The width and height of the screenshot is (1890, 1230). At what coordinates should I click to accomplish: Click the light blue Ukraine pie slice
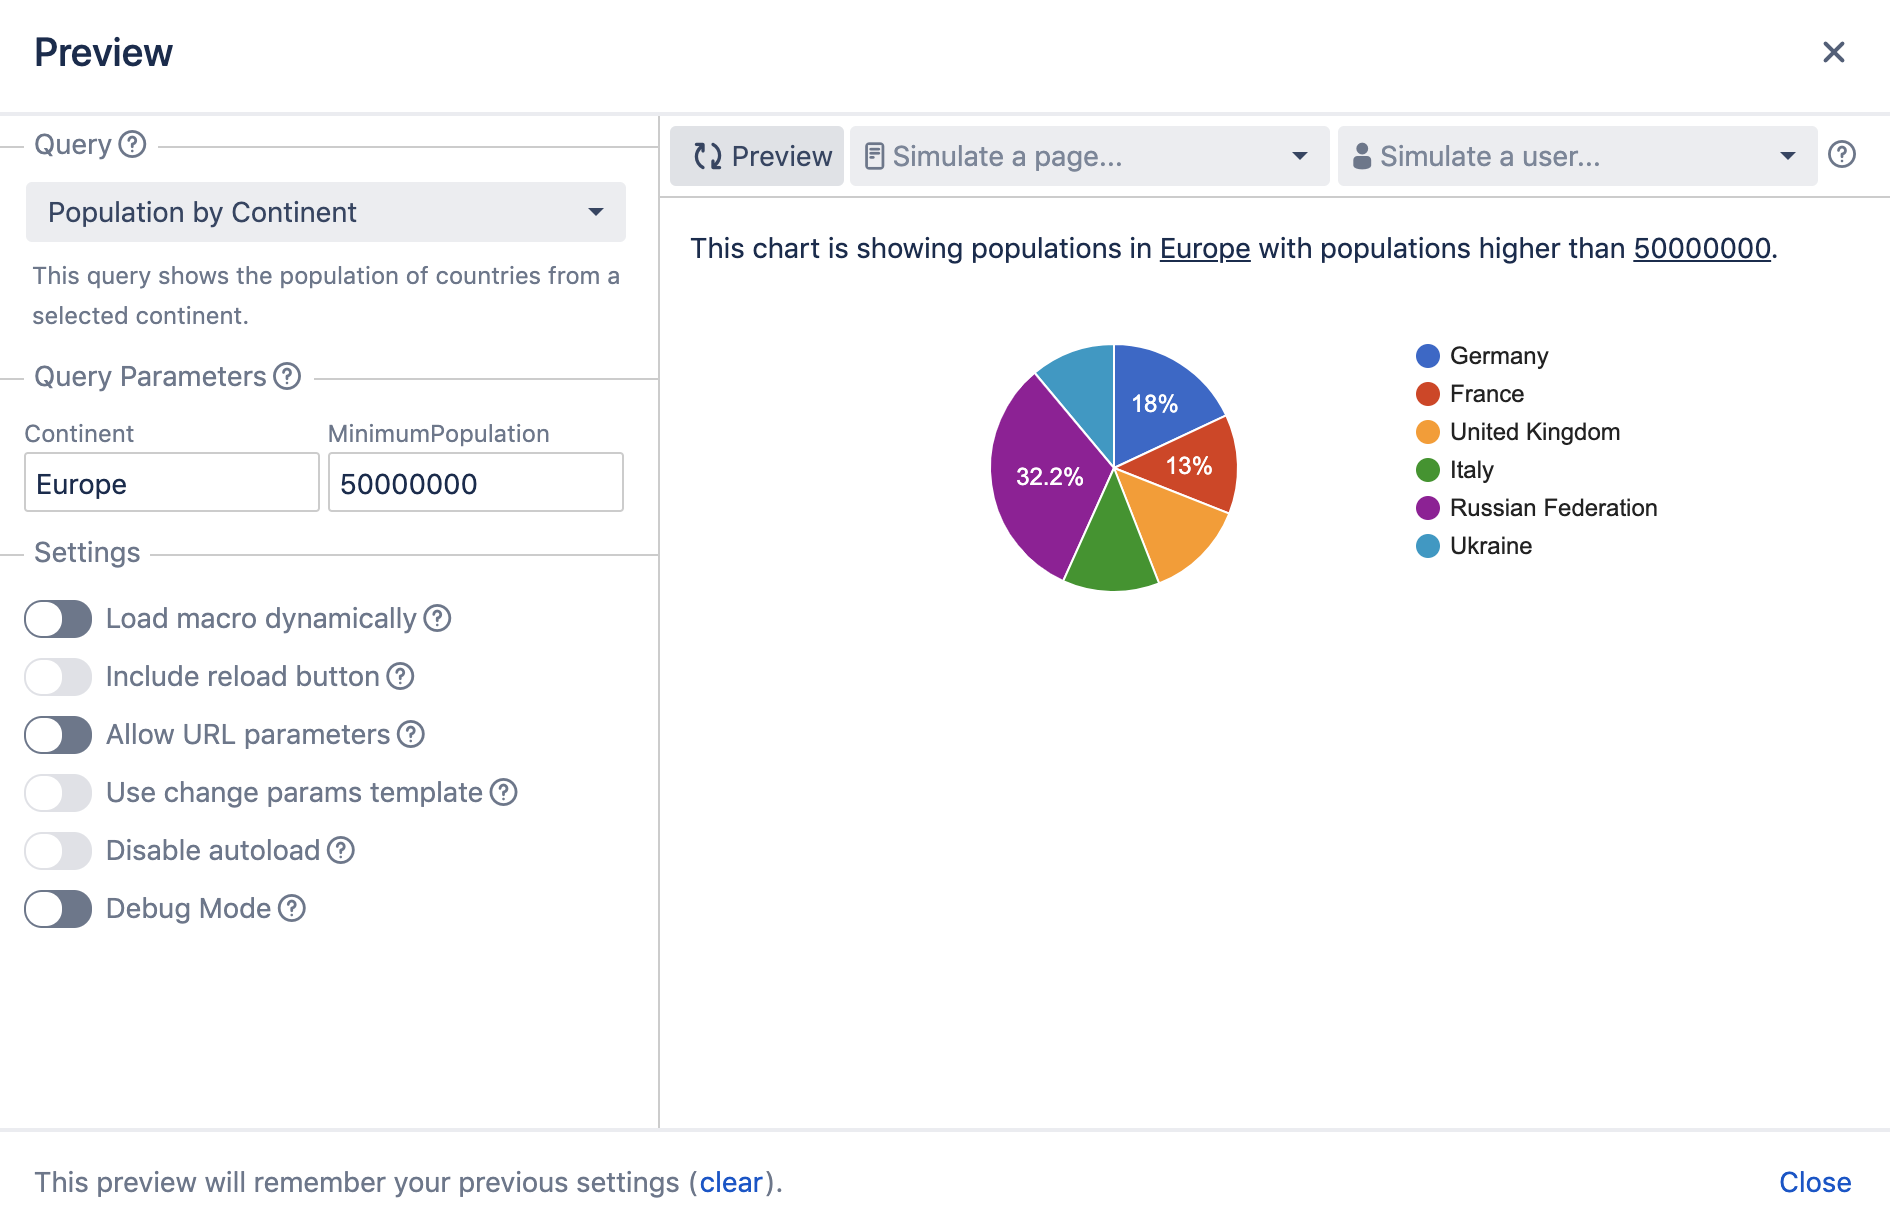pos(1085,390)
